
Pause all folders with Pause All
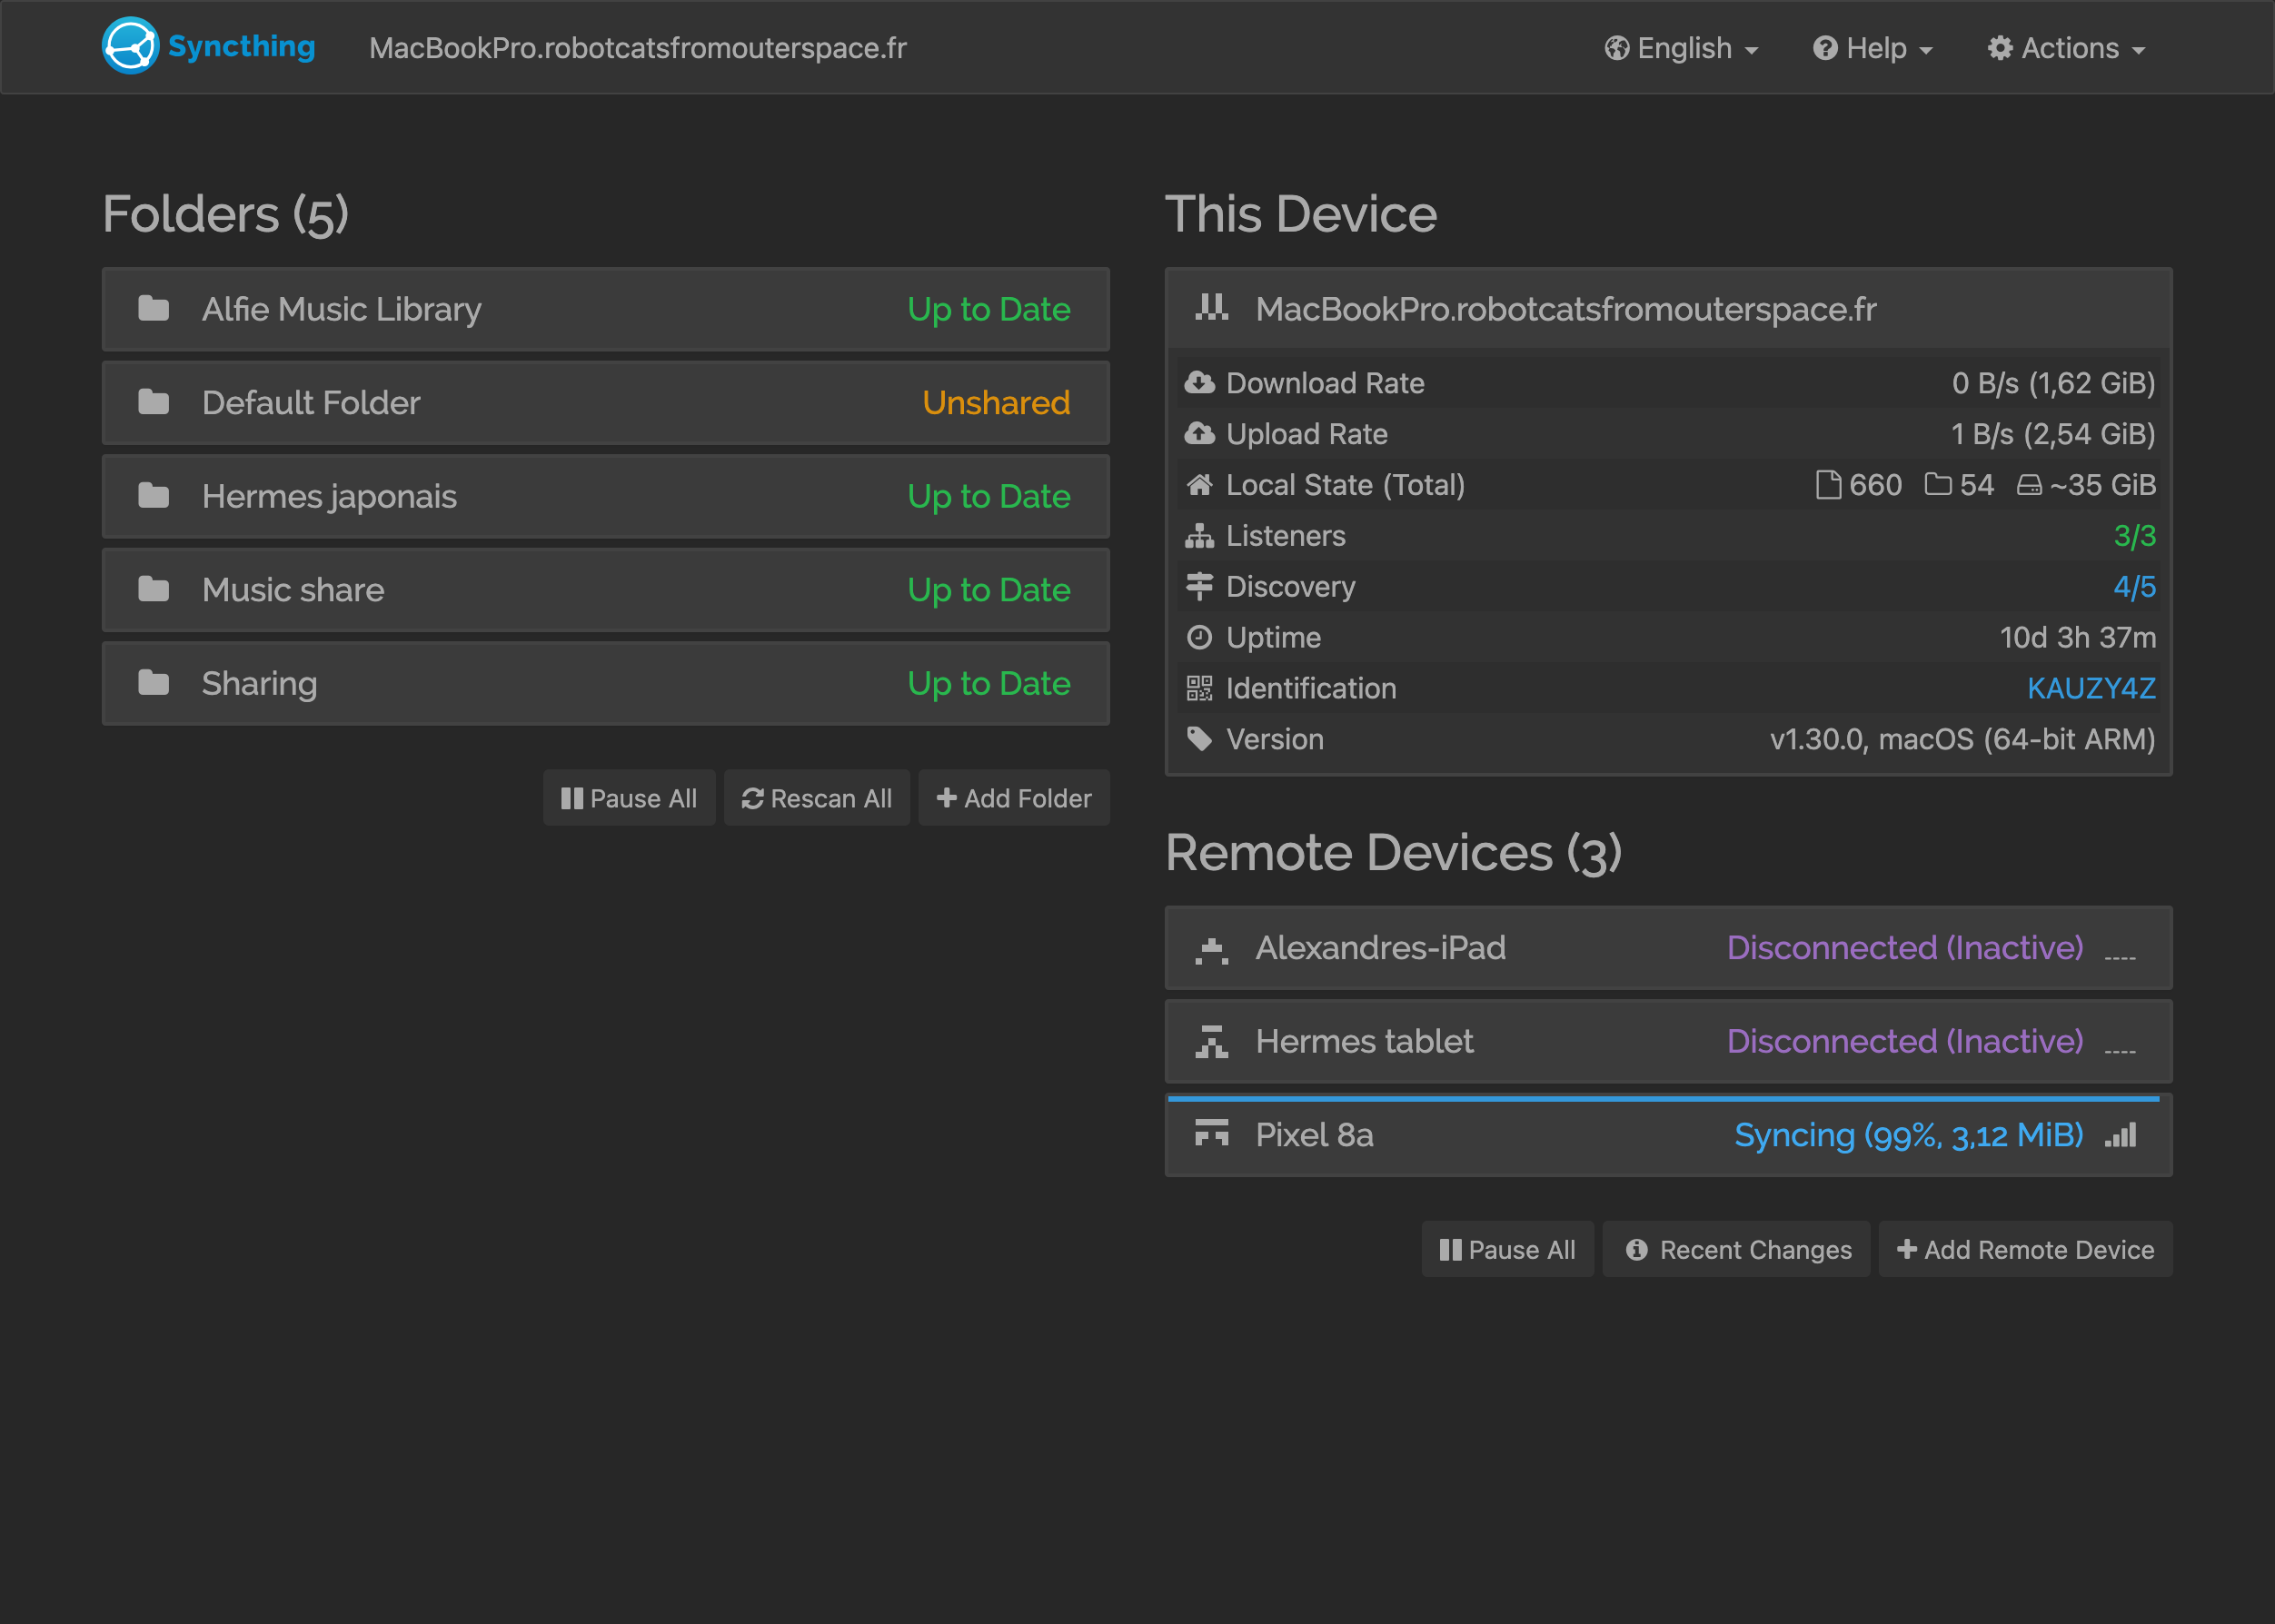(629, 798)
